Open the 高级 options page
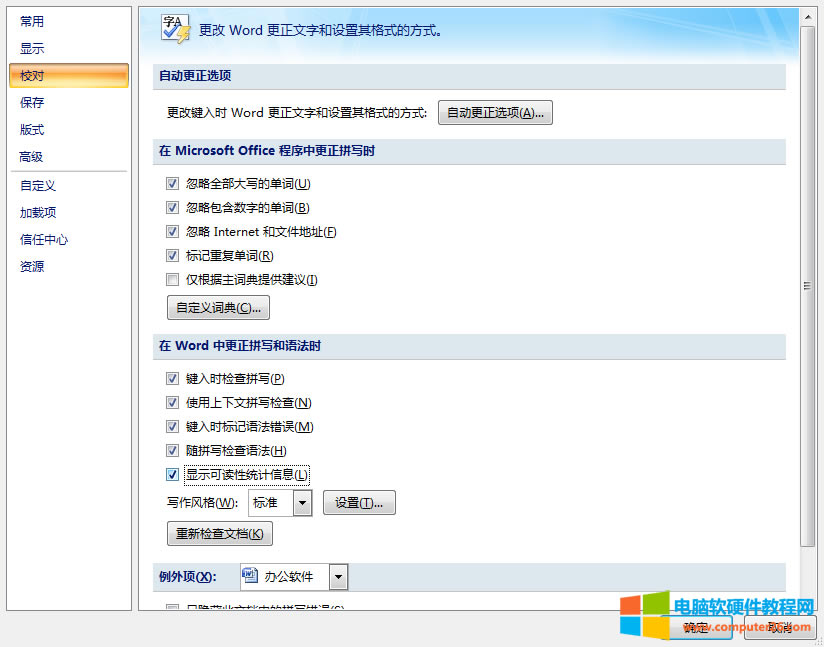 click(31, 156)
